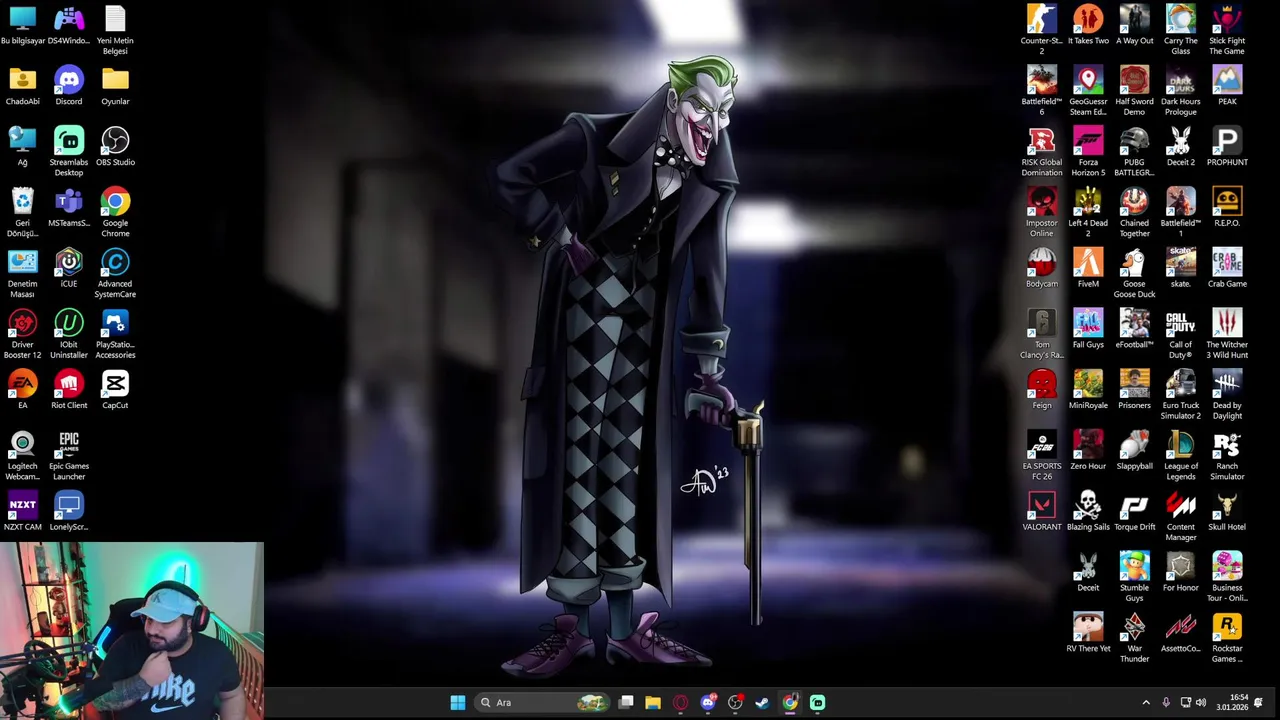The width and height of the screenshot is (1280, 720).
Task: Select the Fall Guys icon
Action: (x=1088, y=330)
